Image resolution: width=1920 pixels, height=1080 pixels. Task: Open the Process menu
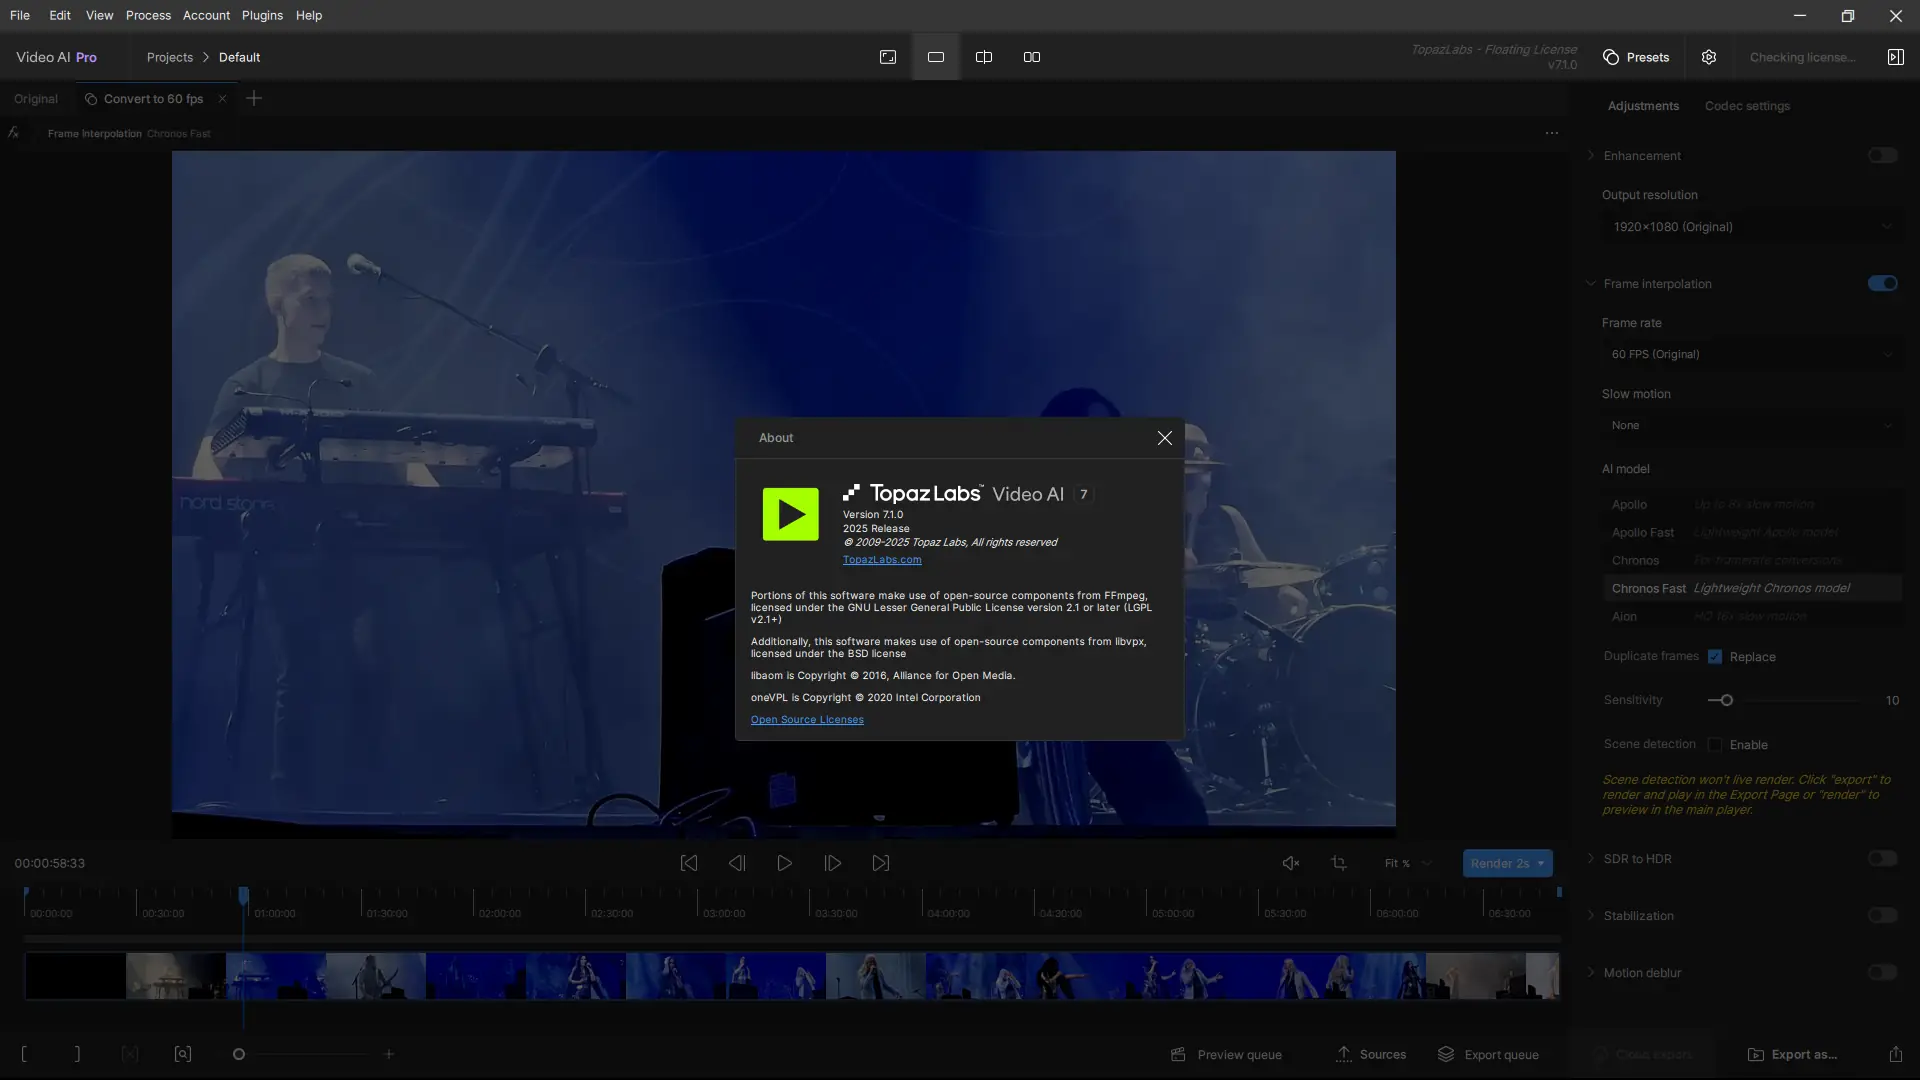click(x=148, y=15)
